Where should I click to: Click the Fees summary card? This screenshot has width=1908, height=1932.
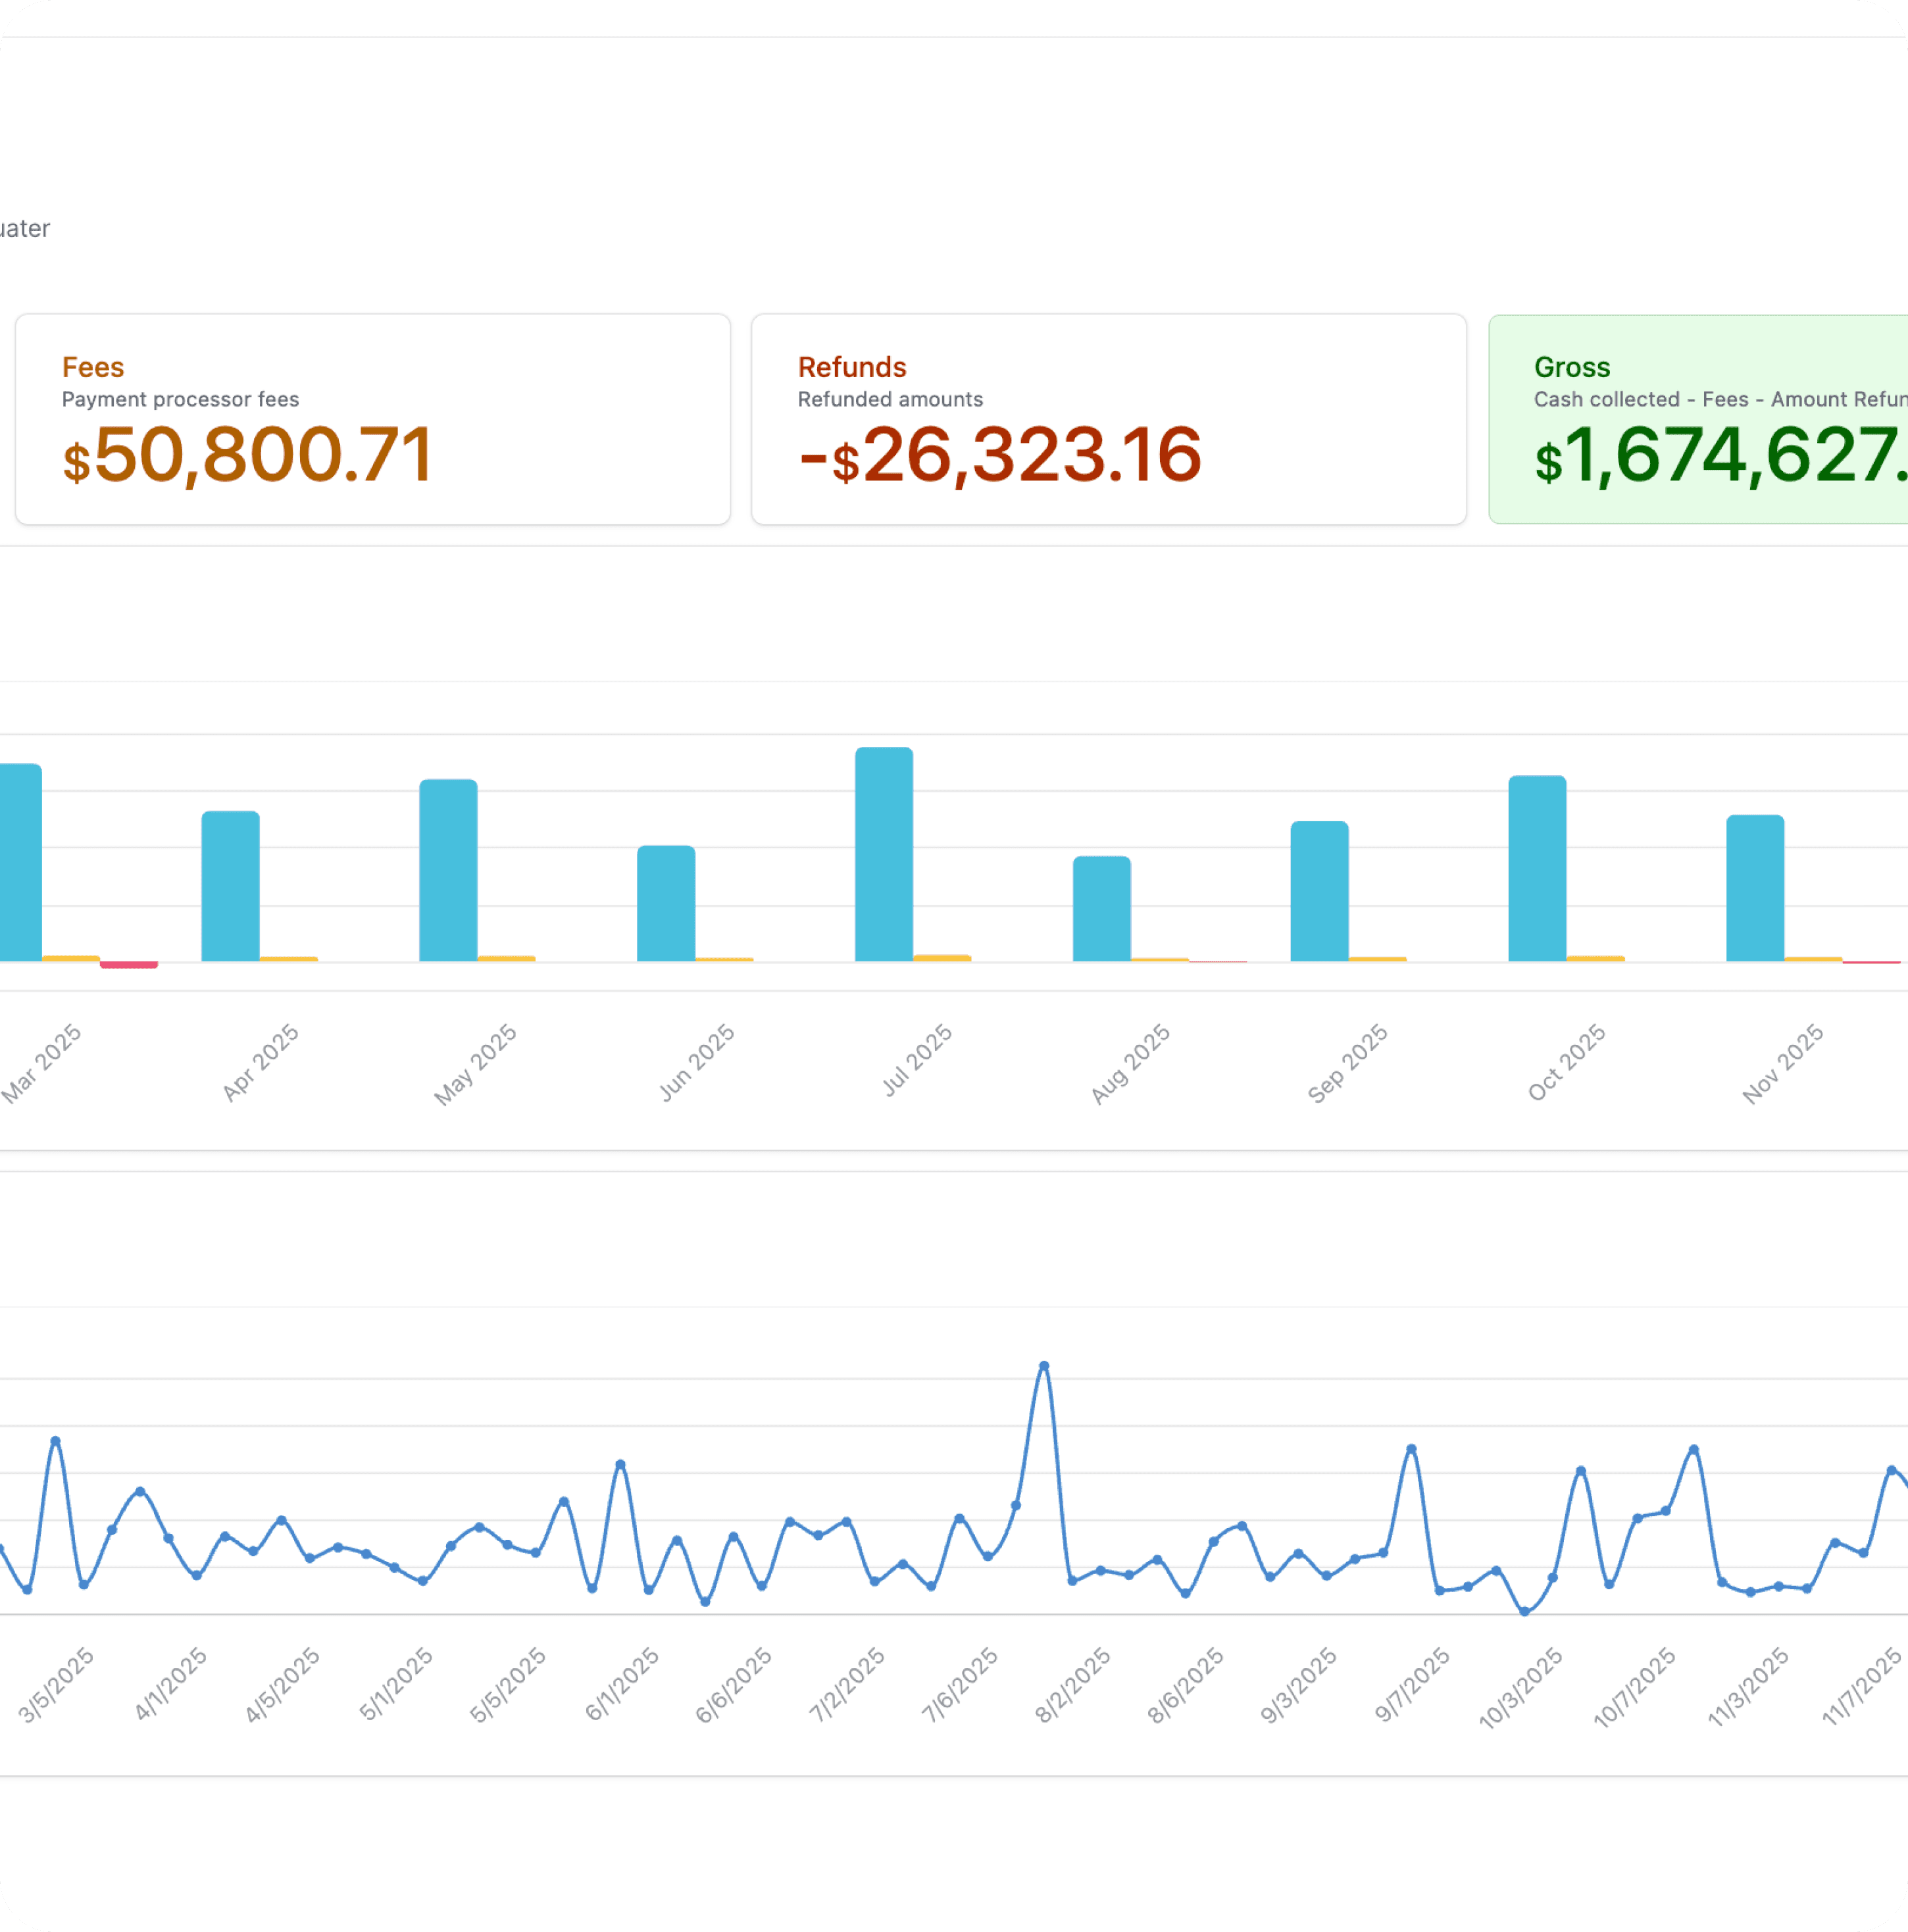click(372, 419)
